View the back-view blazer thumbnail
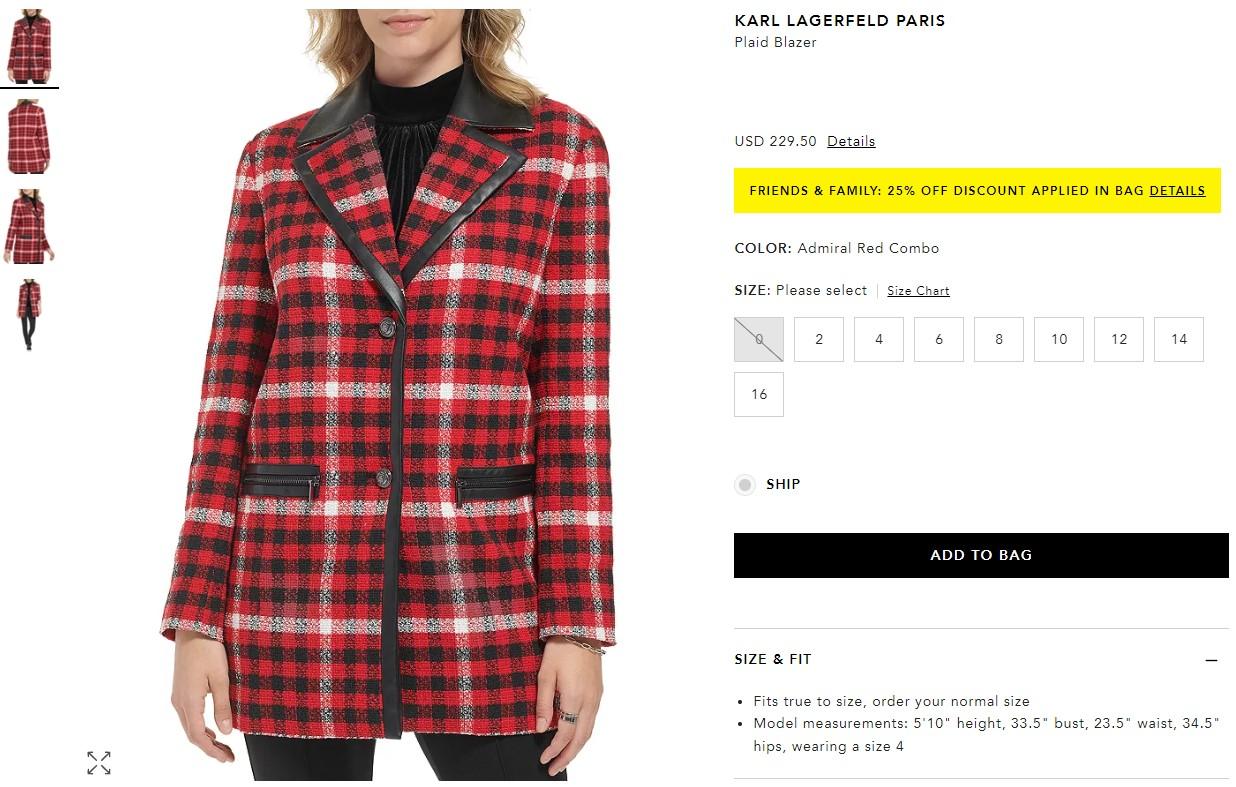Screen dimensions: 1236x787 [29, 137]
